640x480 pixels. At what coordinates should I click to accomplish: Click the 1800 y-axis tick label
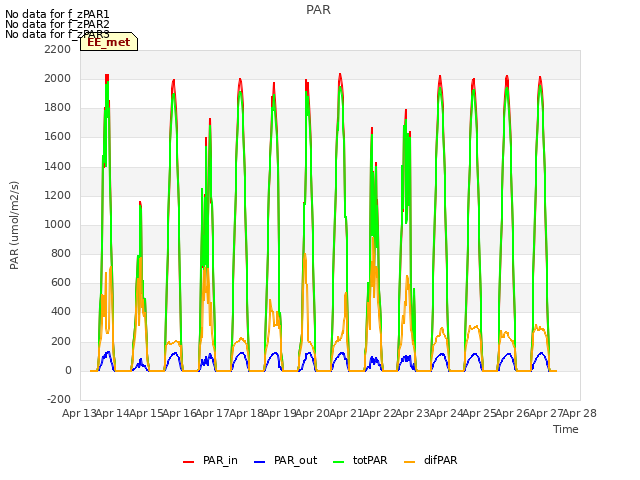[x=58, y=108]
